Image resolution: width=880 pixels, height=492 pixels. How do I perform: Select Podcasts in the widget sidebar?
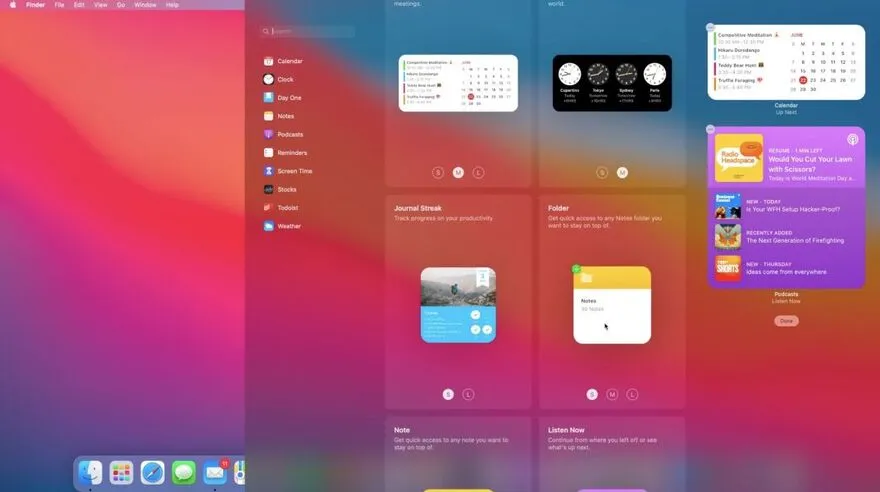(283, 135)
